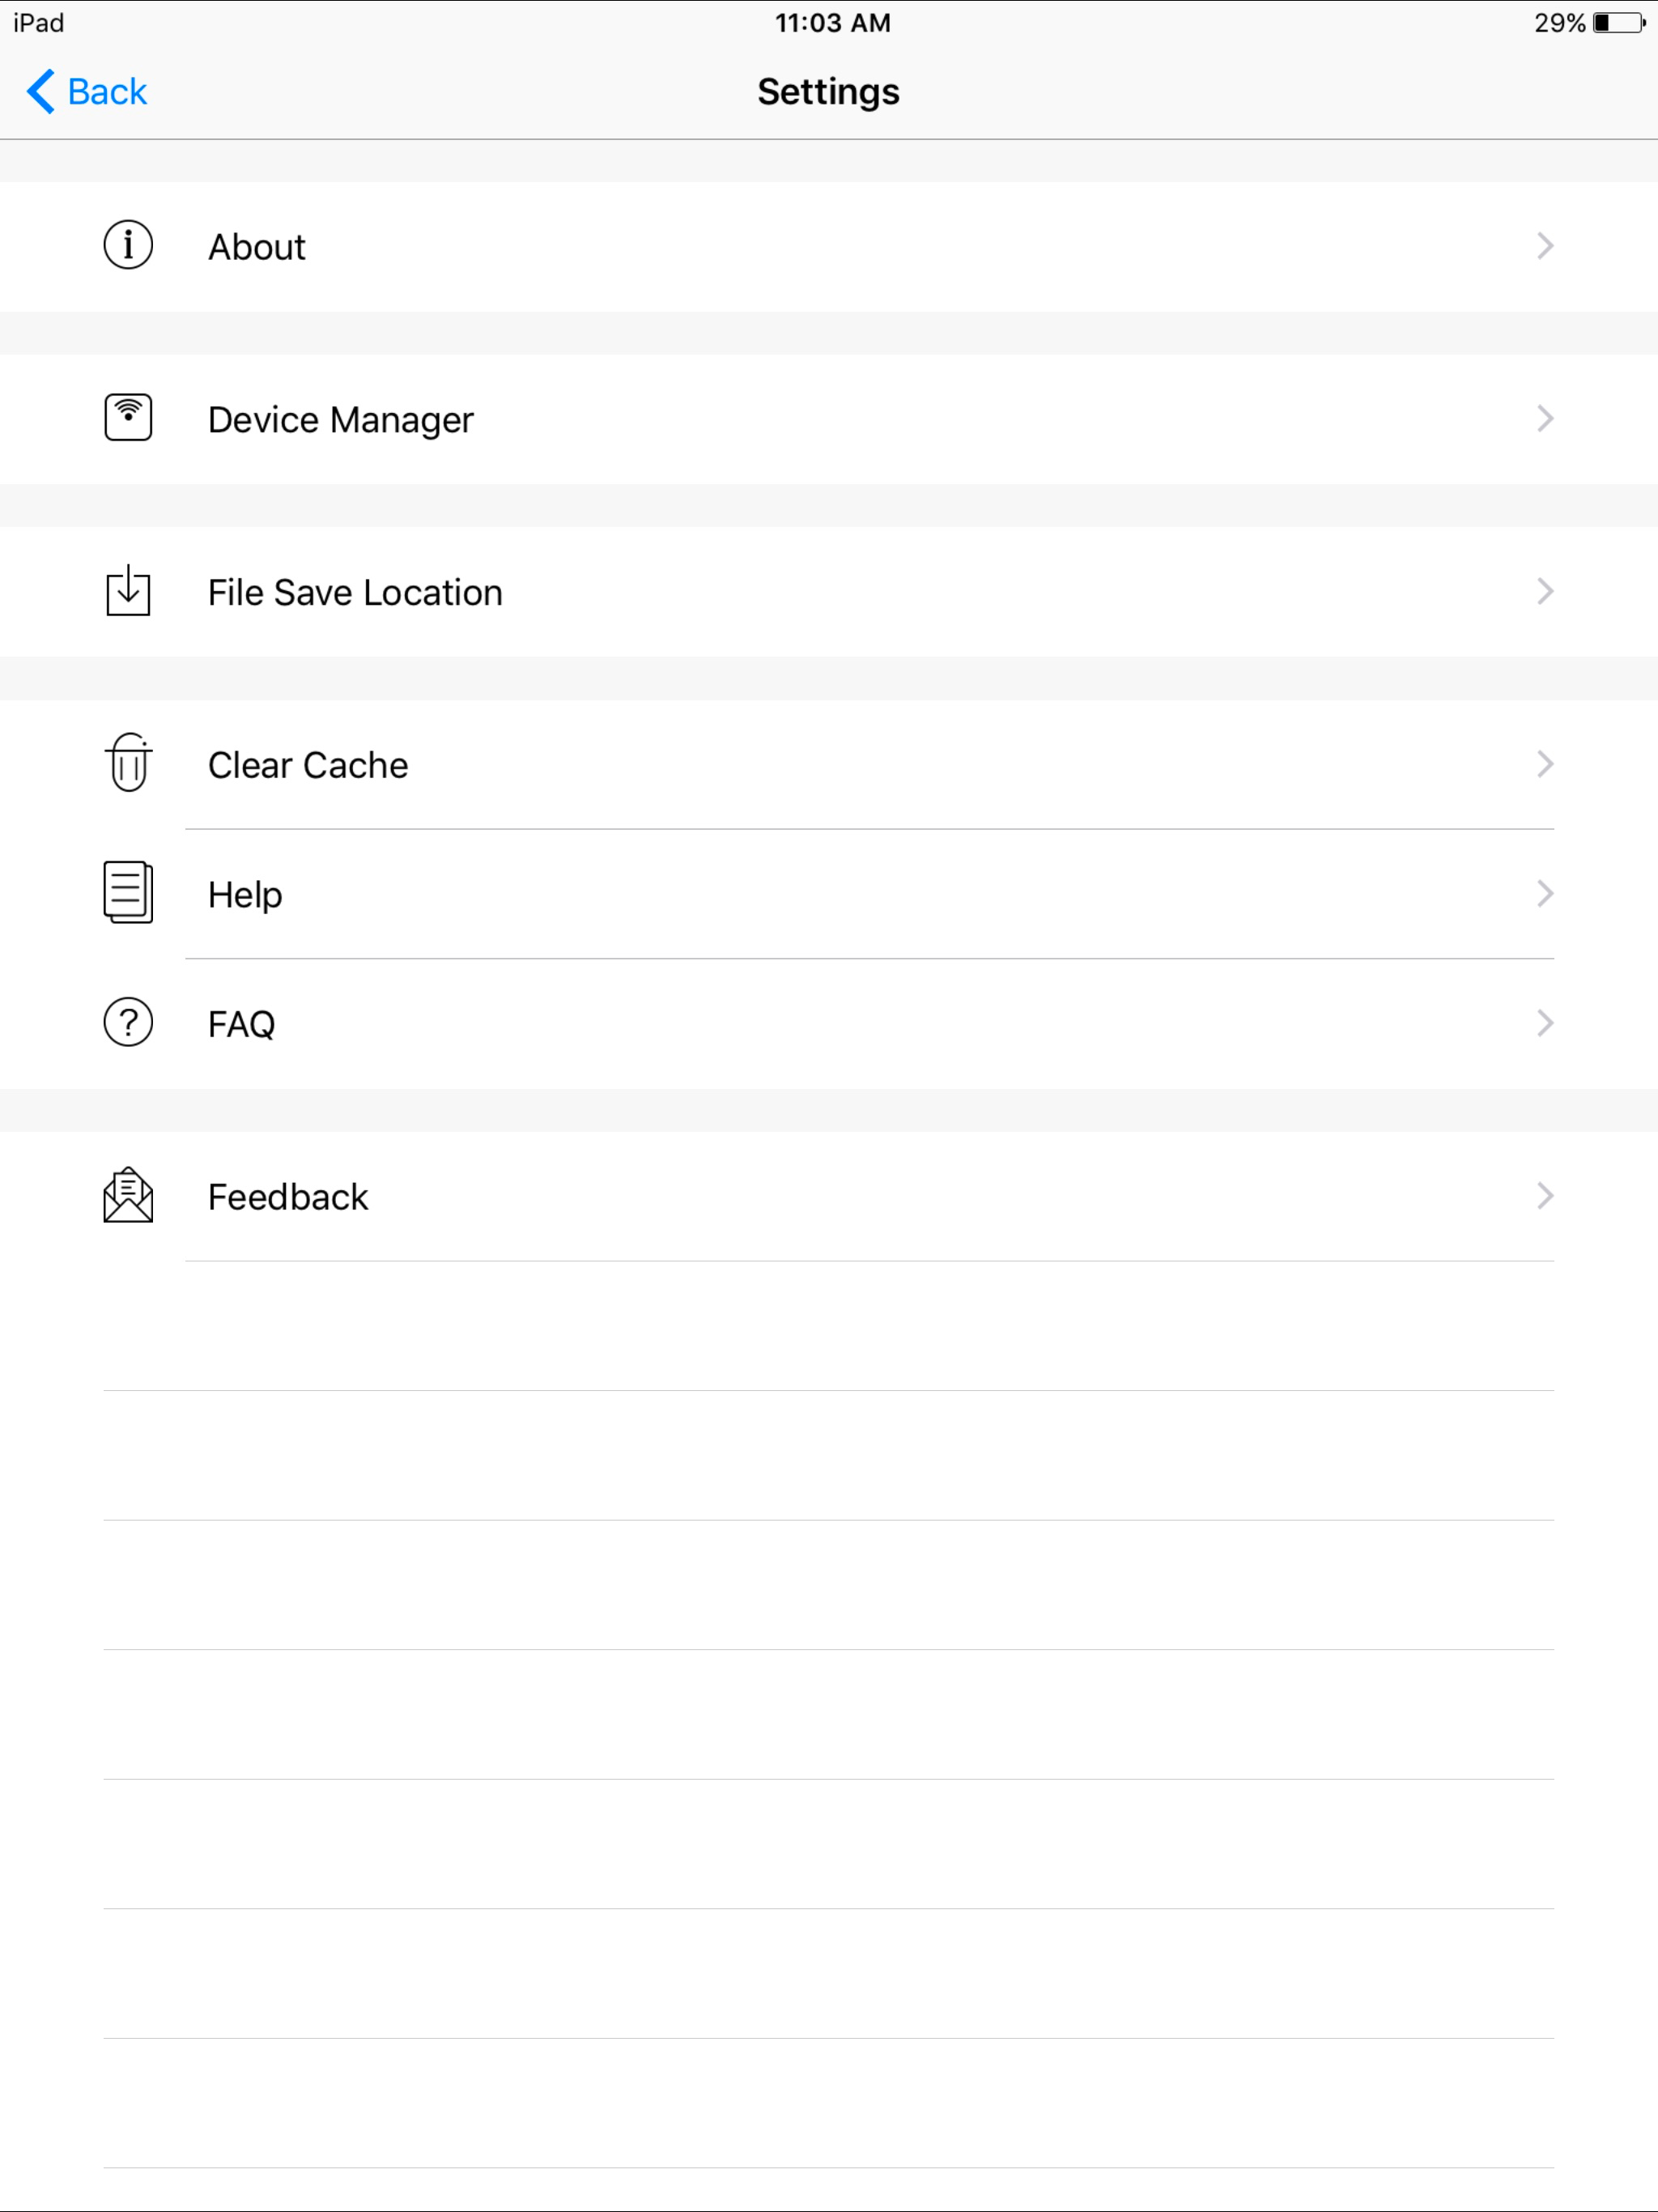The image size is (1658, 2212).
Task: Tap the Settings title header
Action: (x=828, y=92)
